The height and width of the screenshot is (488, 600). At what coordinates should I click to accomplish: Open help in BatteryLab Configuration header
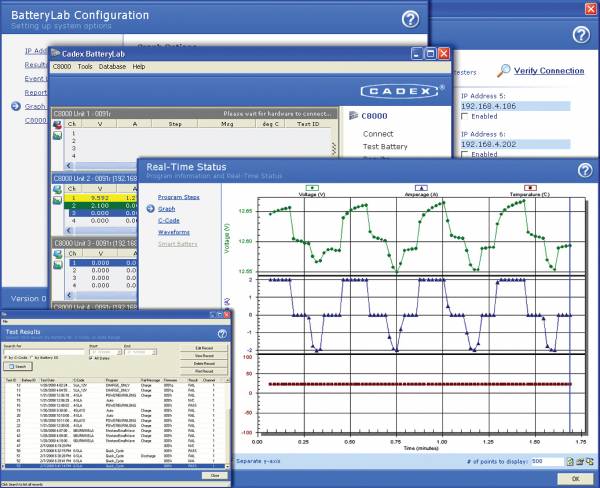coord(409,19)
